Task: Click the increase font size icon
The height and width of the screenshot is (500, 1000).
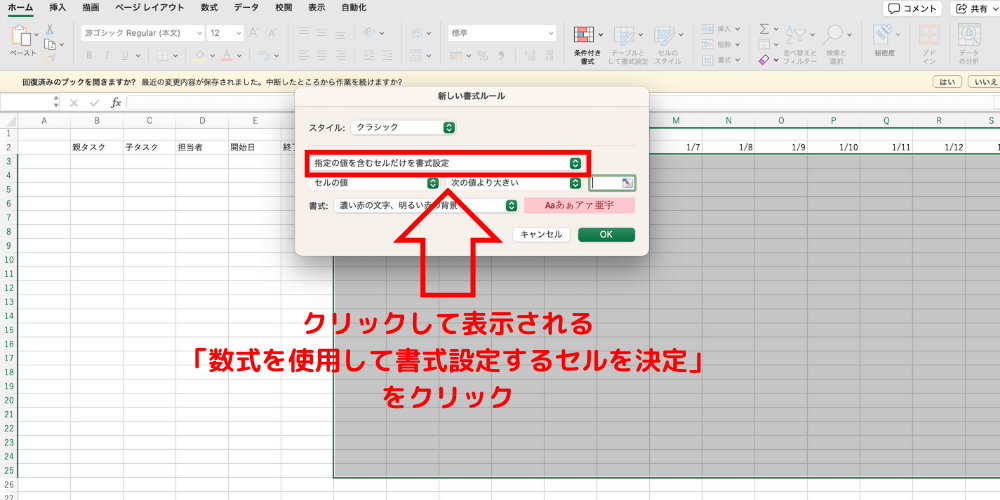Action: click(x=254, y=33)
